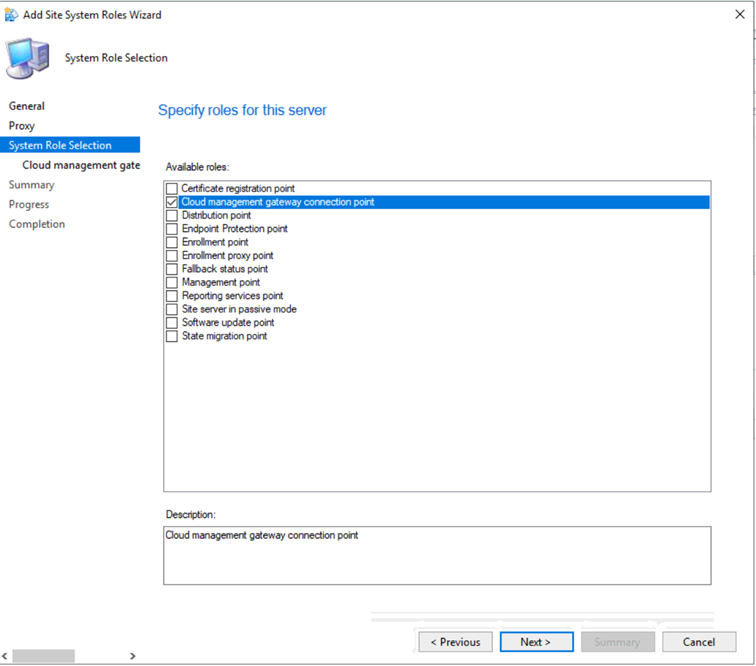Open the Proxy step in sidebar
The height and width of the screenshot is (666, 756).
[22, 126]
